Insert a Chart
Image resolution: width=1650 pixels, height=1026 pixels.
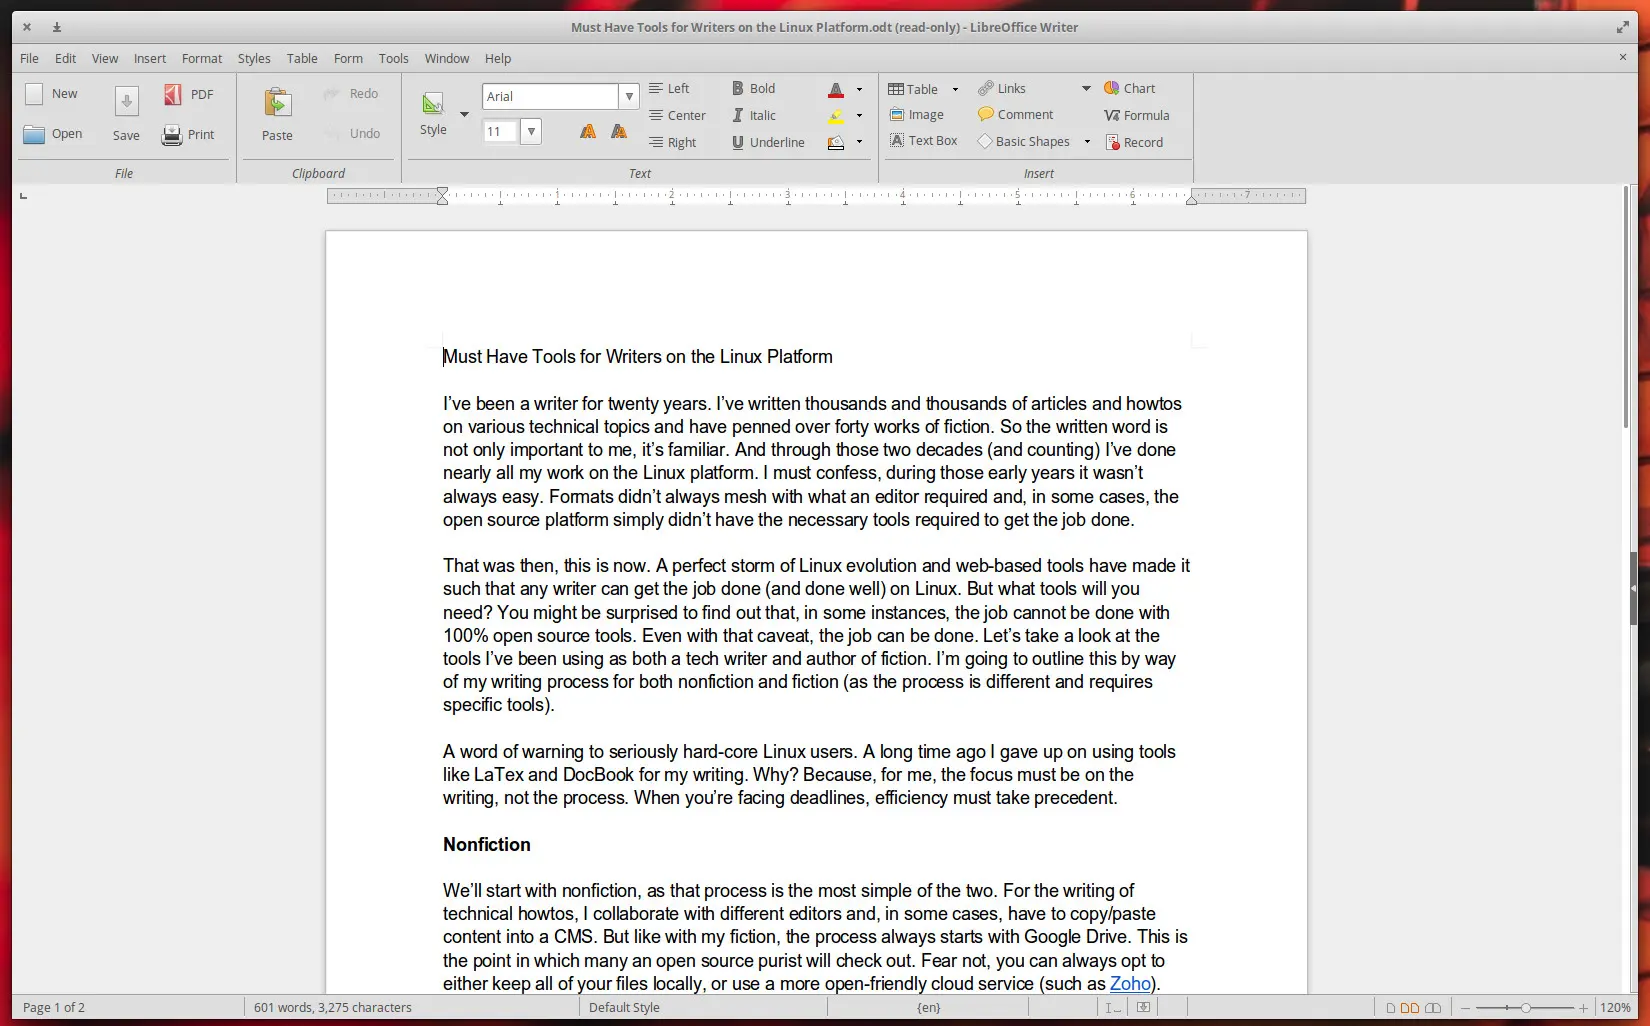point(1131,88)
